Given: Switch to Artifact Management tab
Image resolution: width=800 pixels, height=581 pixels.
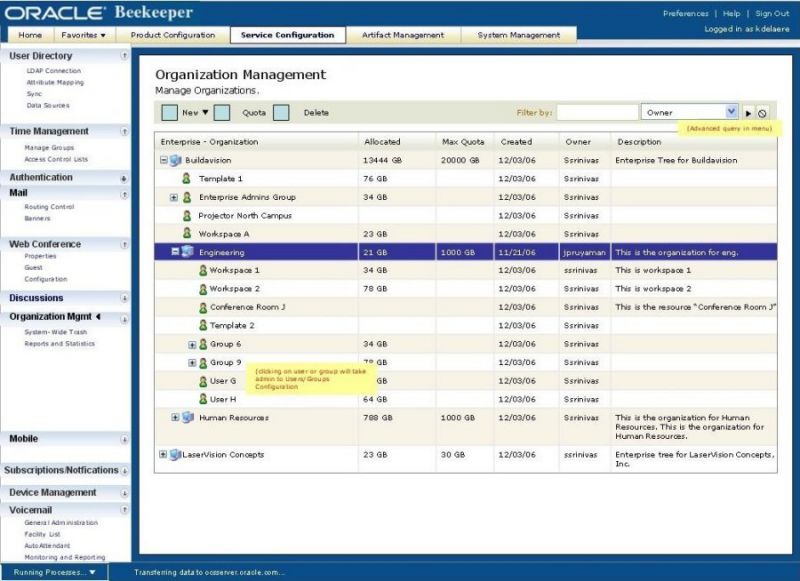Looking at the screenshot, I should [403, 35].
